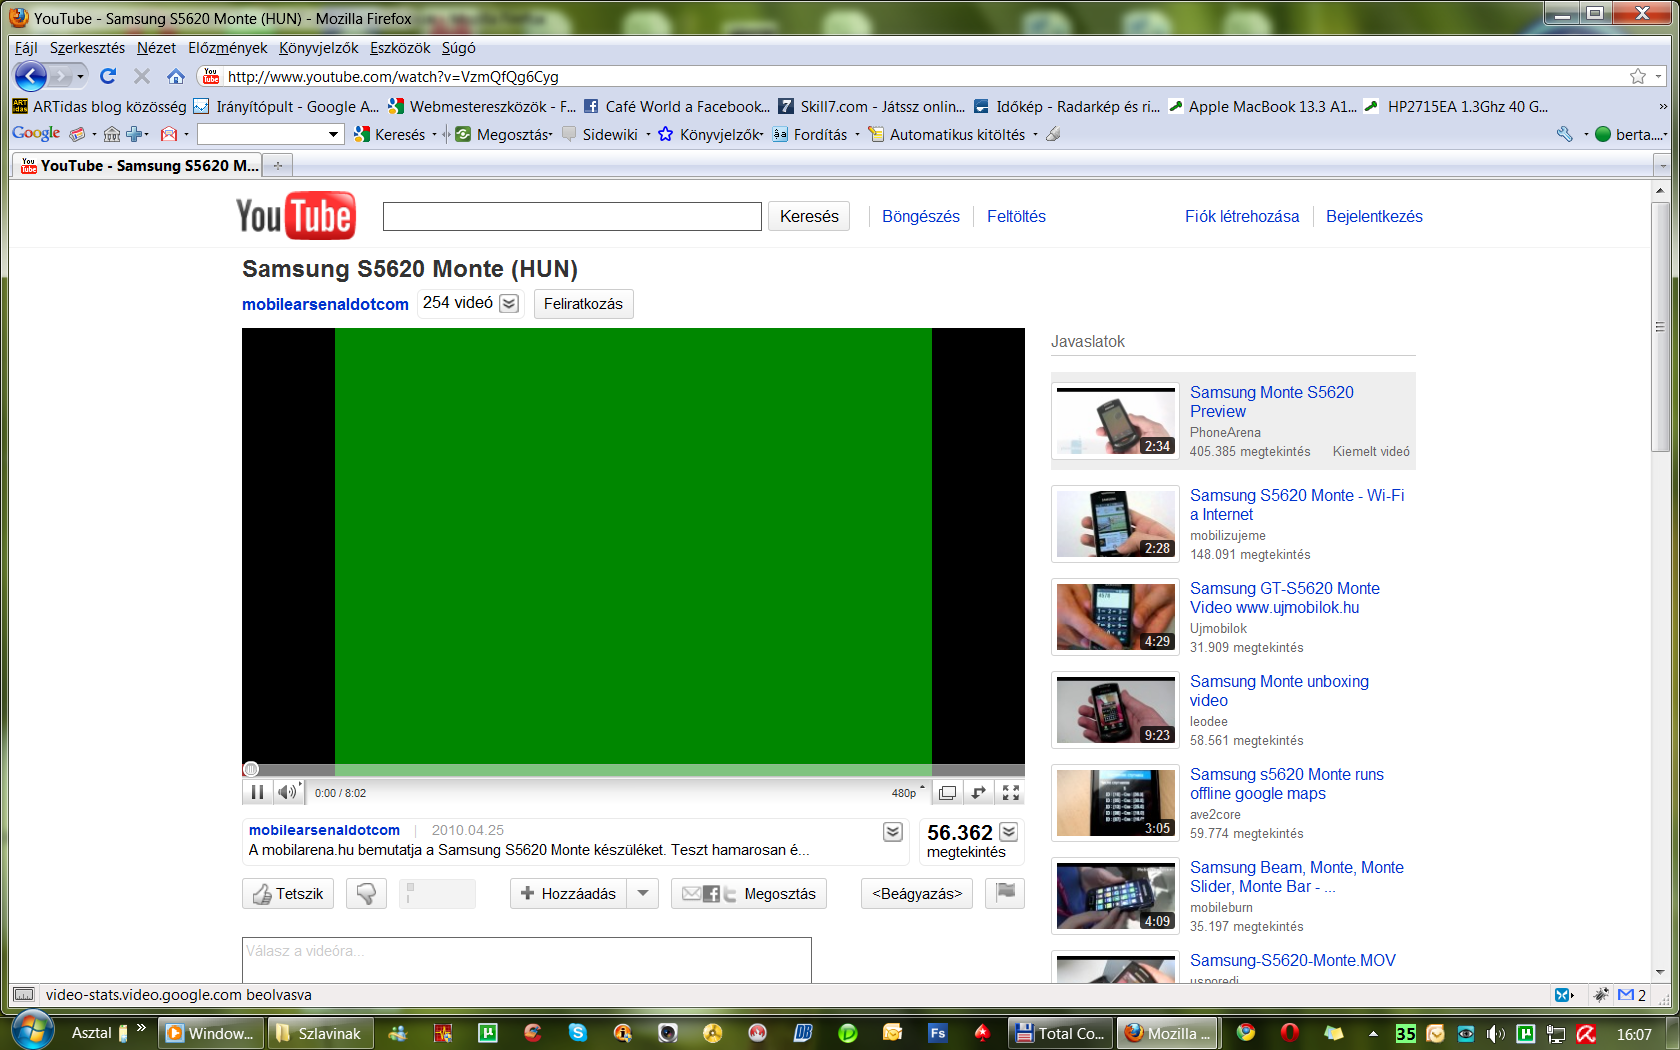
Task: Go to the browser home page
Action: pyautogui.click(x=176, y=76)
